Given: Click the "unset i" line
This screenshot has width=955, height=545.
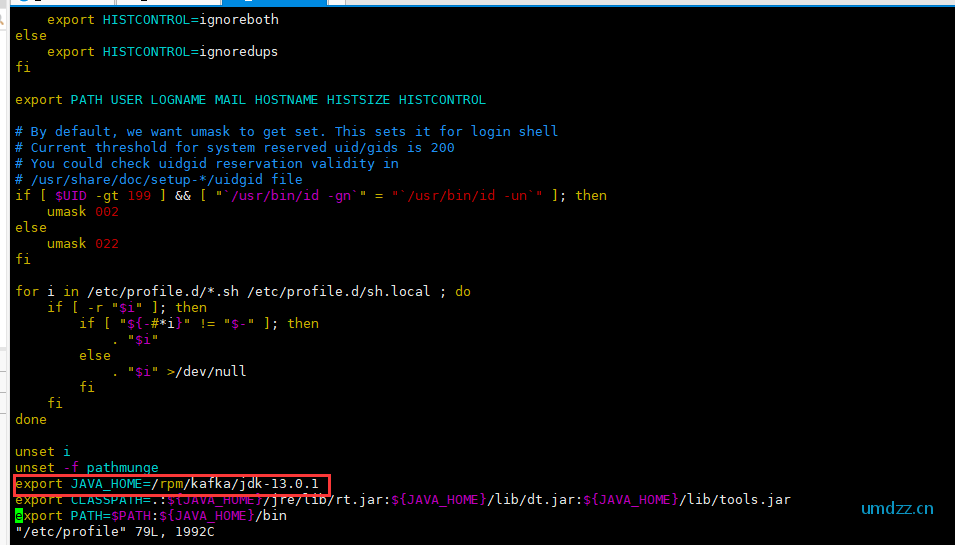Looking at the screenshot, I should pos(43,452).
